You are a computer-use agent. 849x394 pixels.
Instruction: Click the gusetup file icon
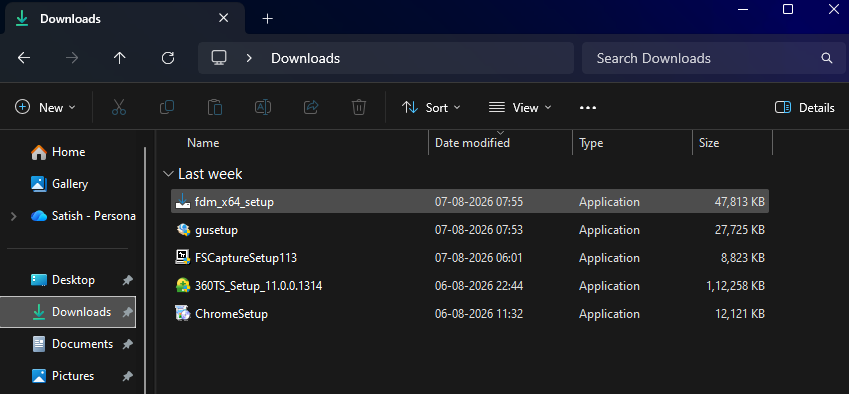point(182,230)
